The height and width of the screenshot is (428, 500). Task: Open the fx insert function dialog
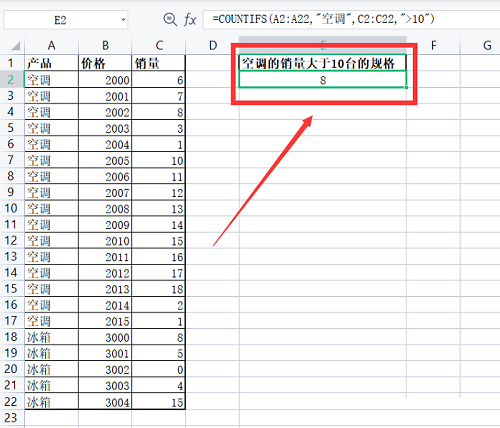190,20
